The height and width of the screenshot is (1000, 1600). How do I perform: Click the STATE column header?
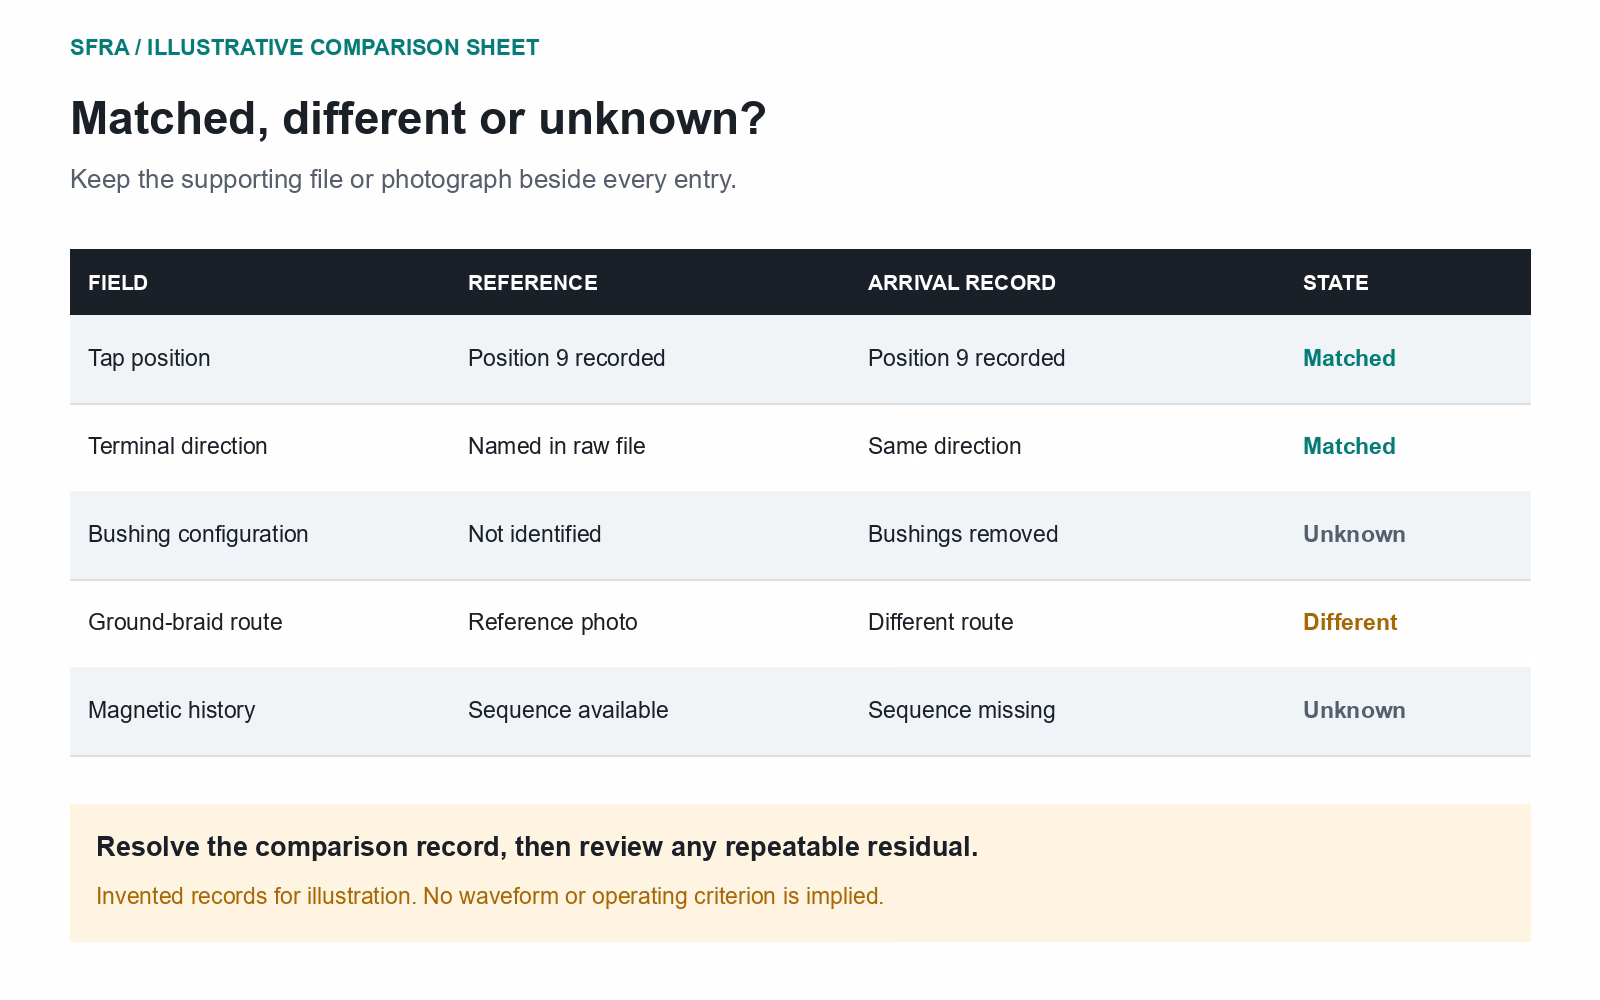click(x=1336, y=283)
